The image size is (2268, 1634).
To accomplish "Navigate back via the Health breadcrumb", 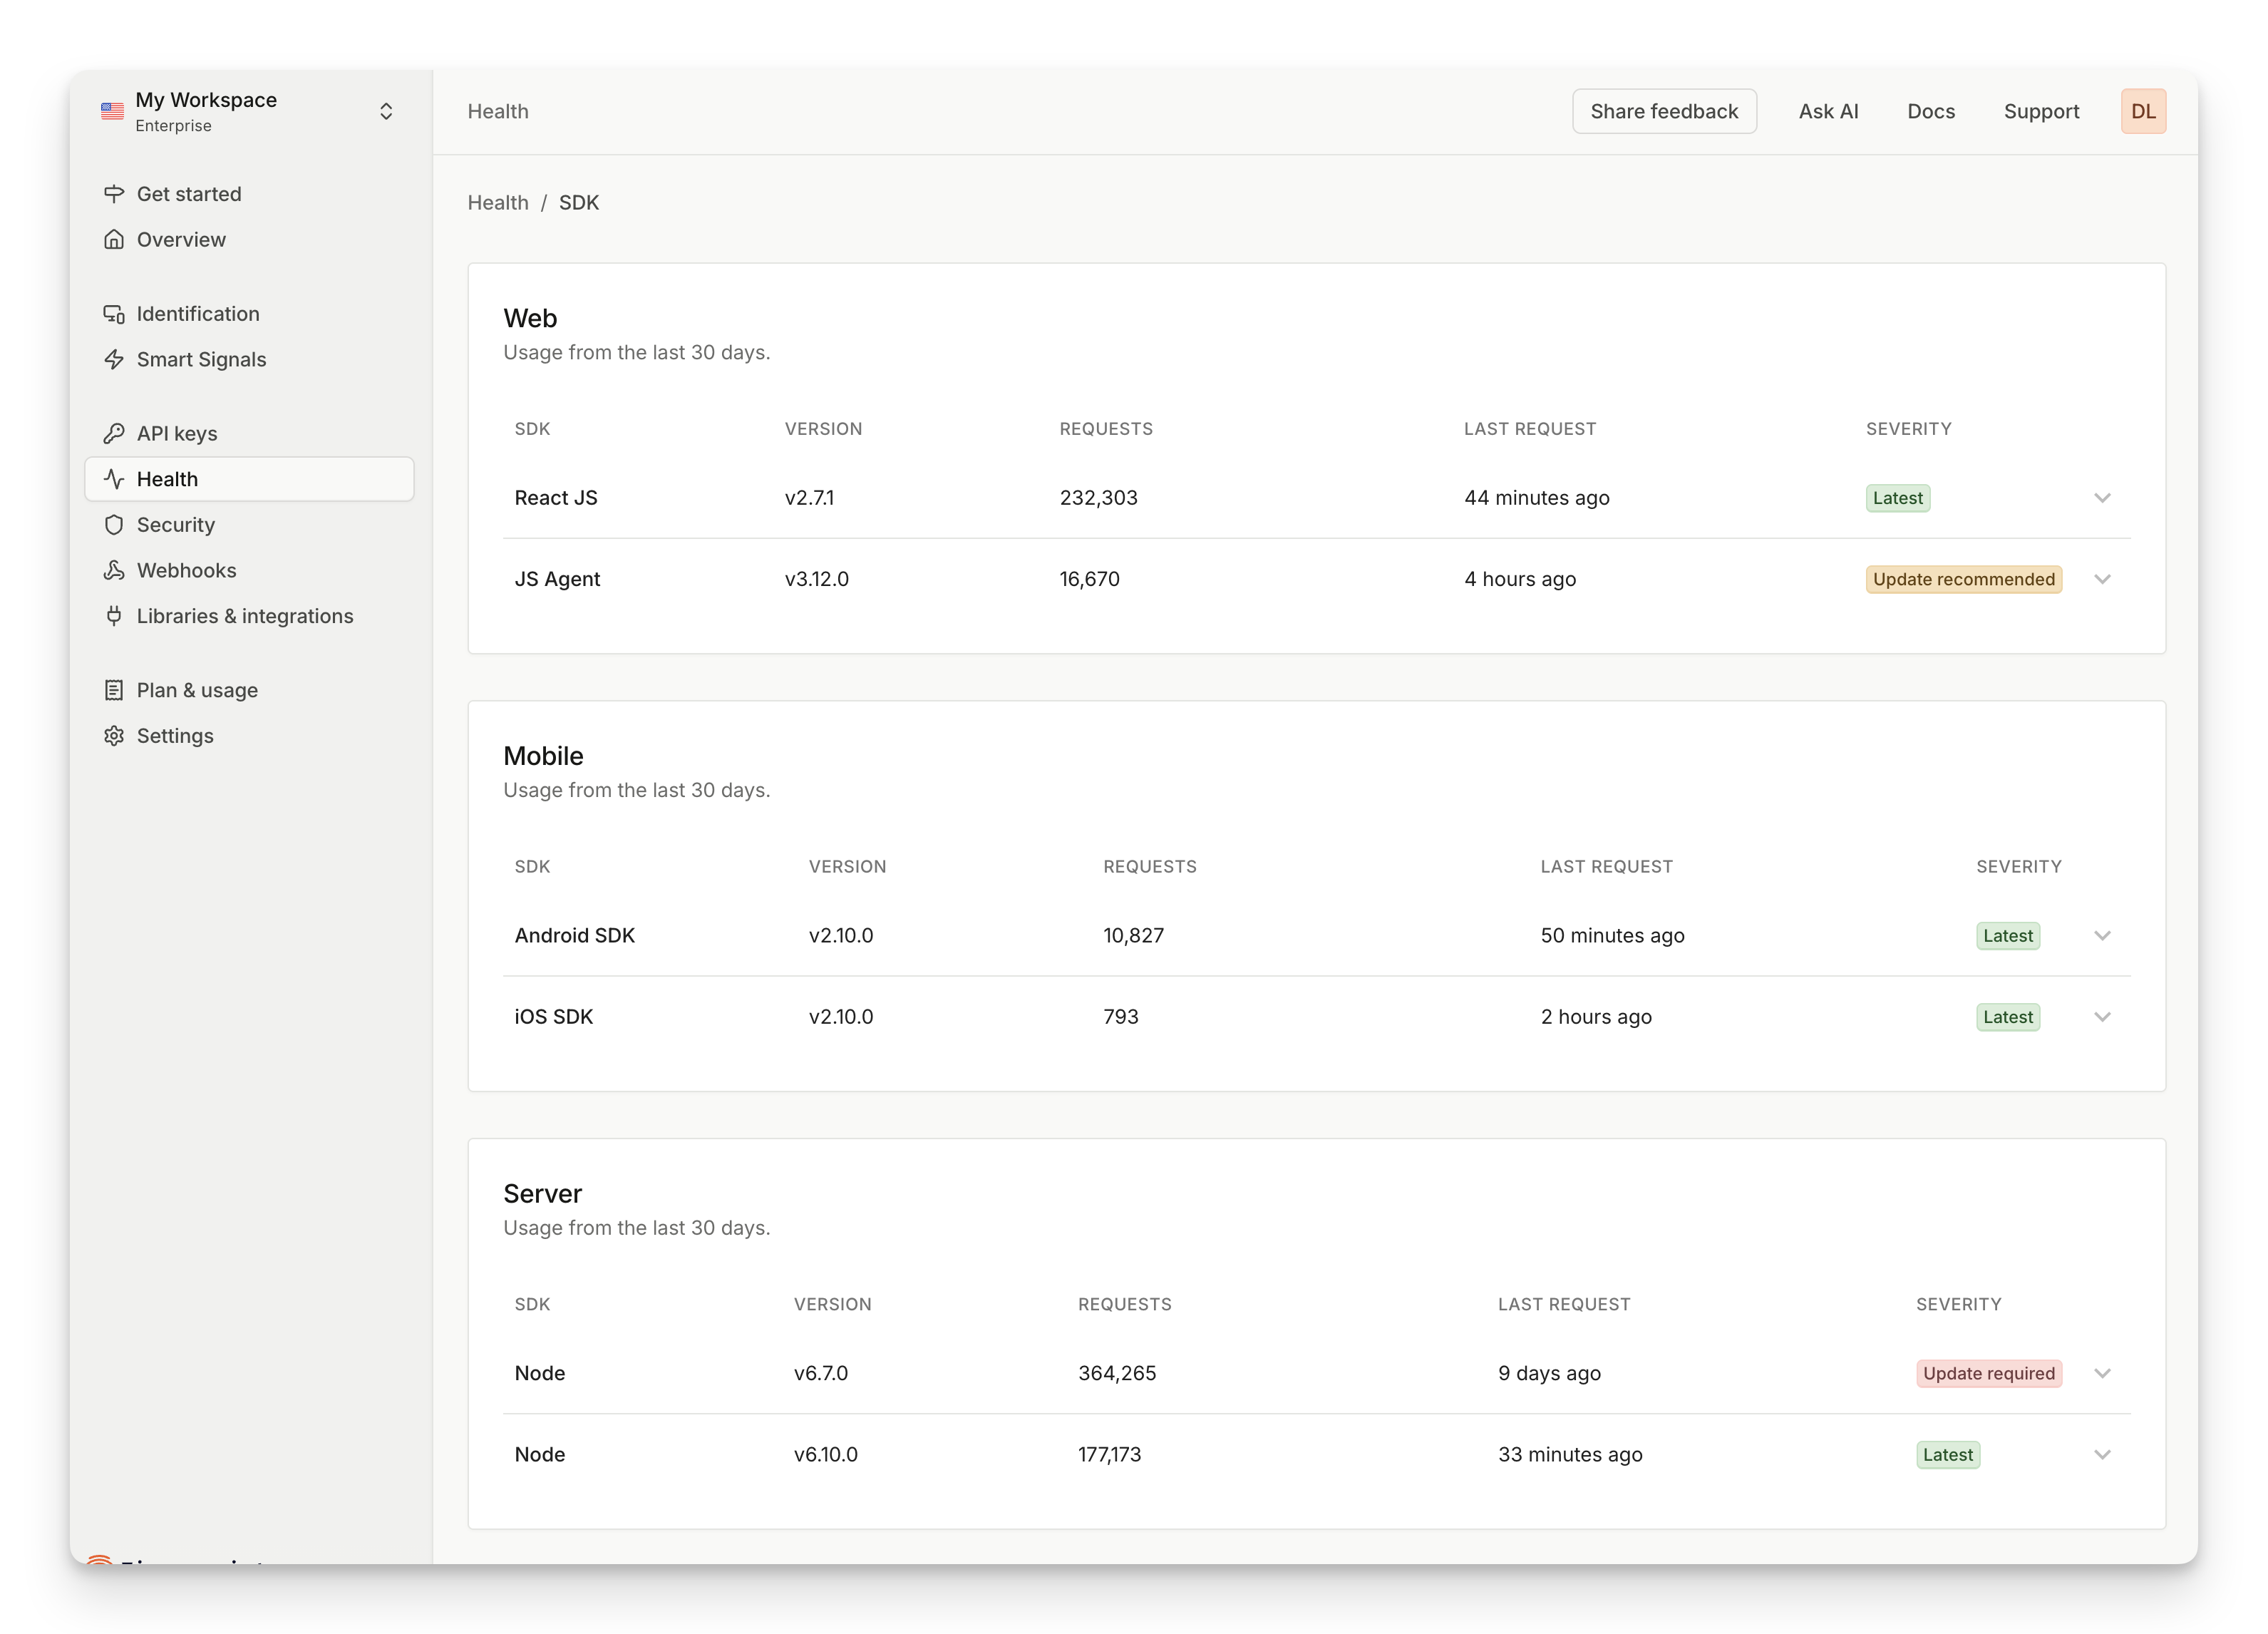I will [498, 202].
